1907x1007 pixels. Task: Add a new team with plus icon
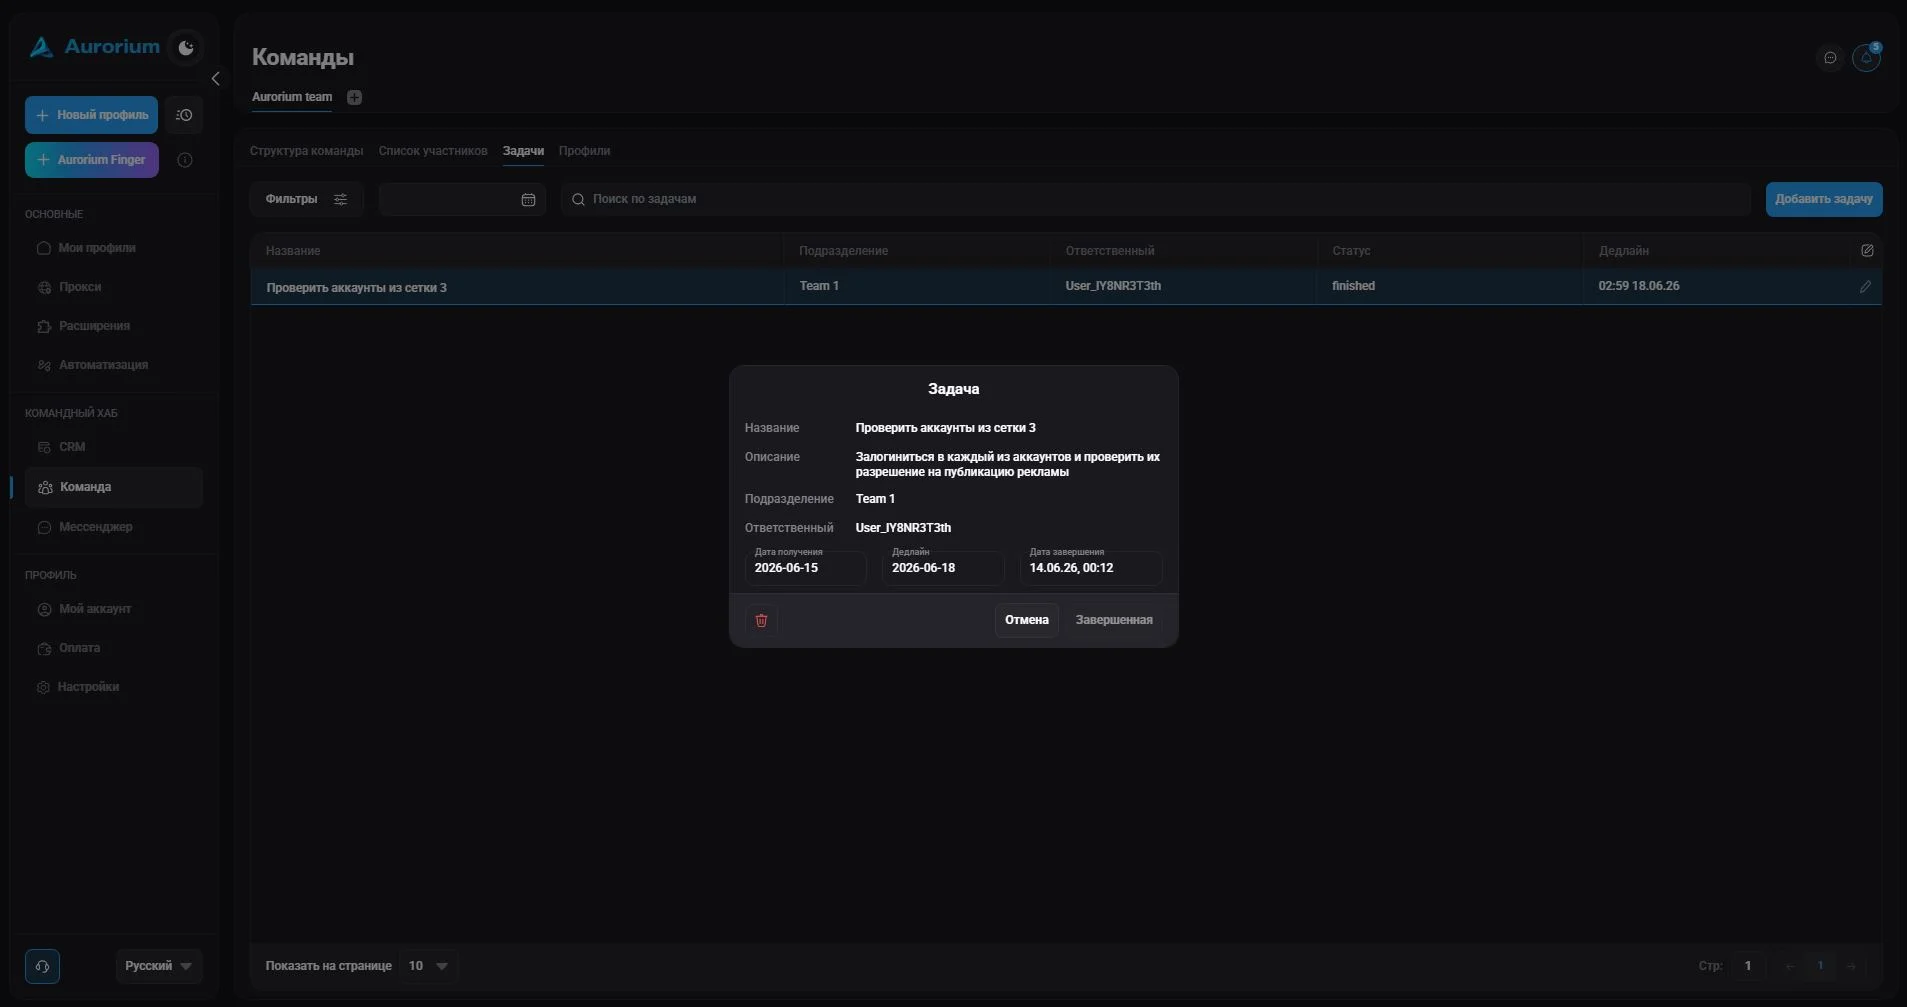[x=354, y=97]
